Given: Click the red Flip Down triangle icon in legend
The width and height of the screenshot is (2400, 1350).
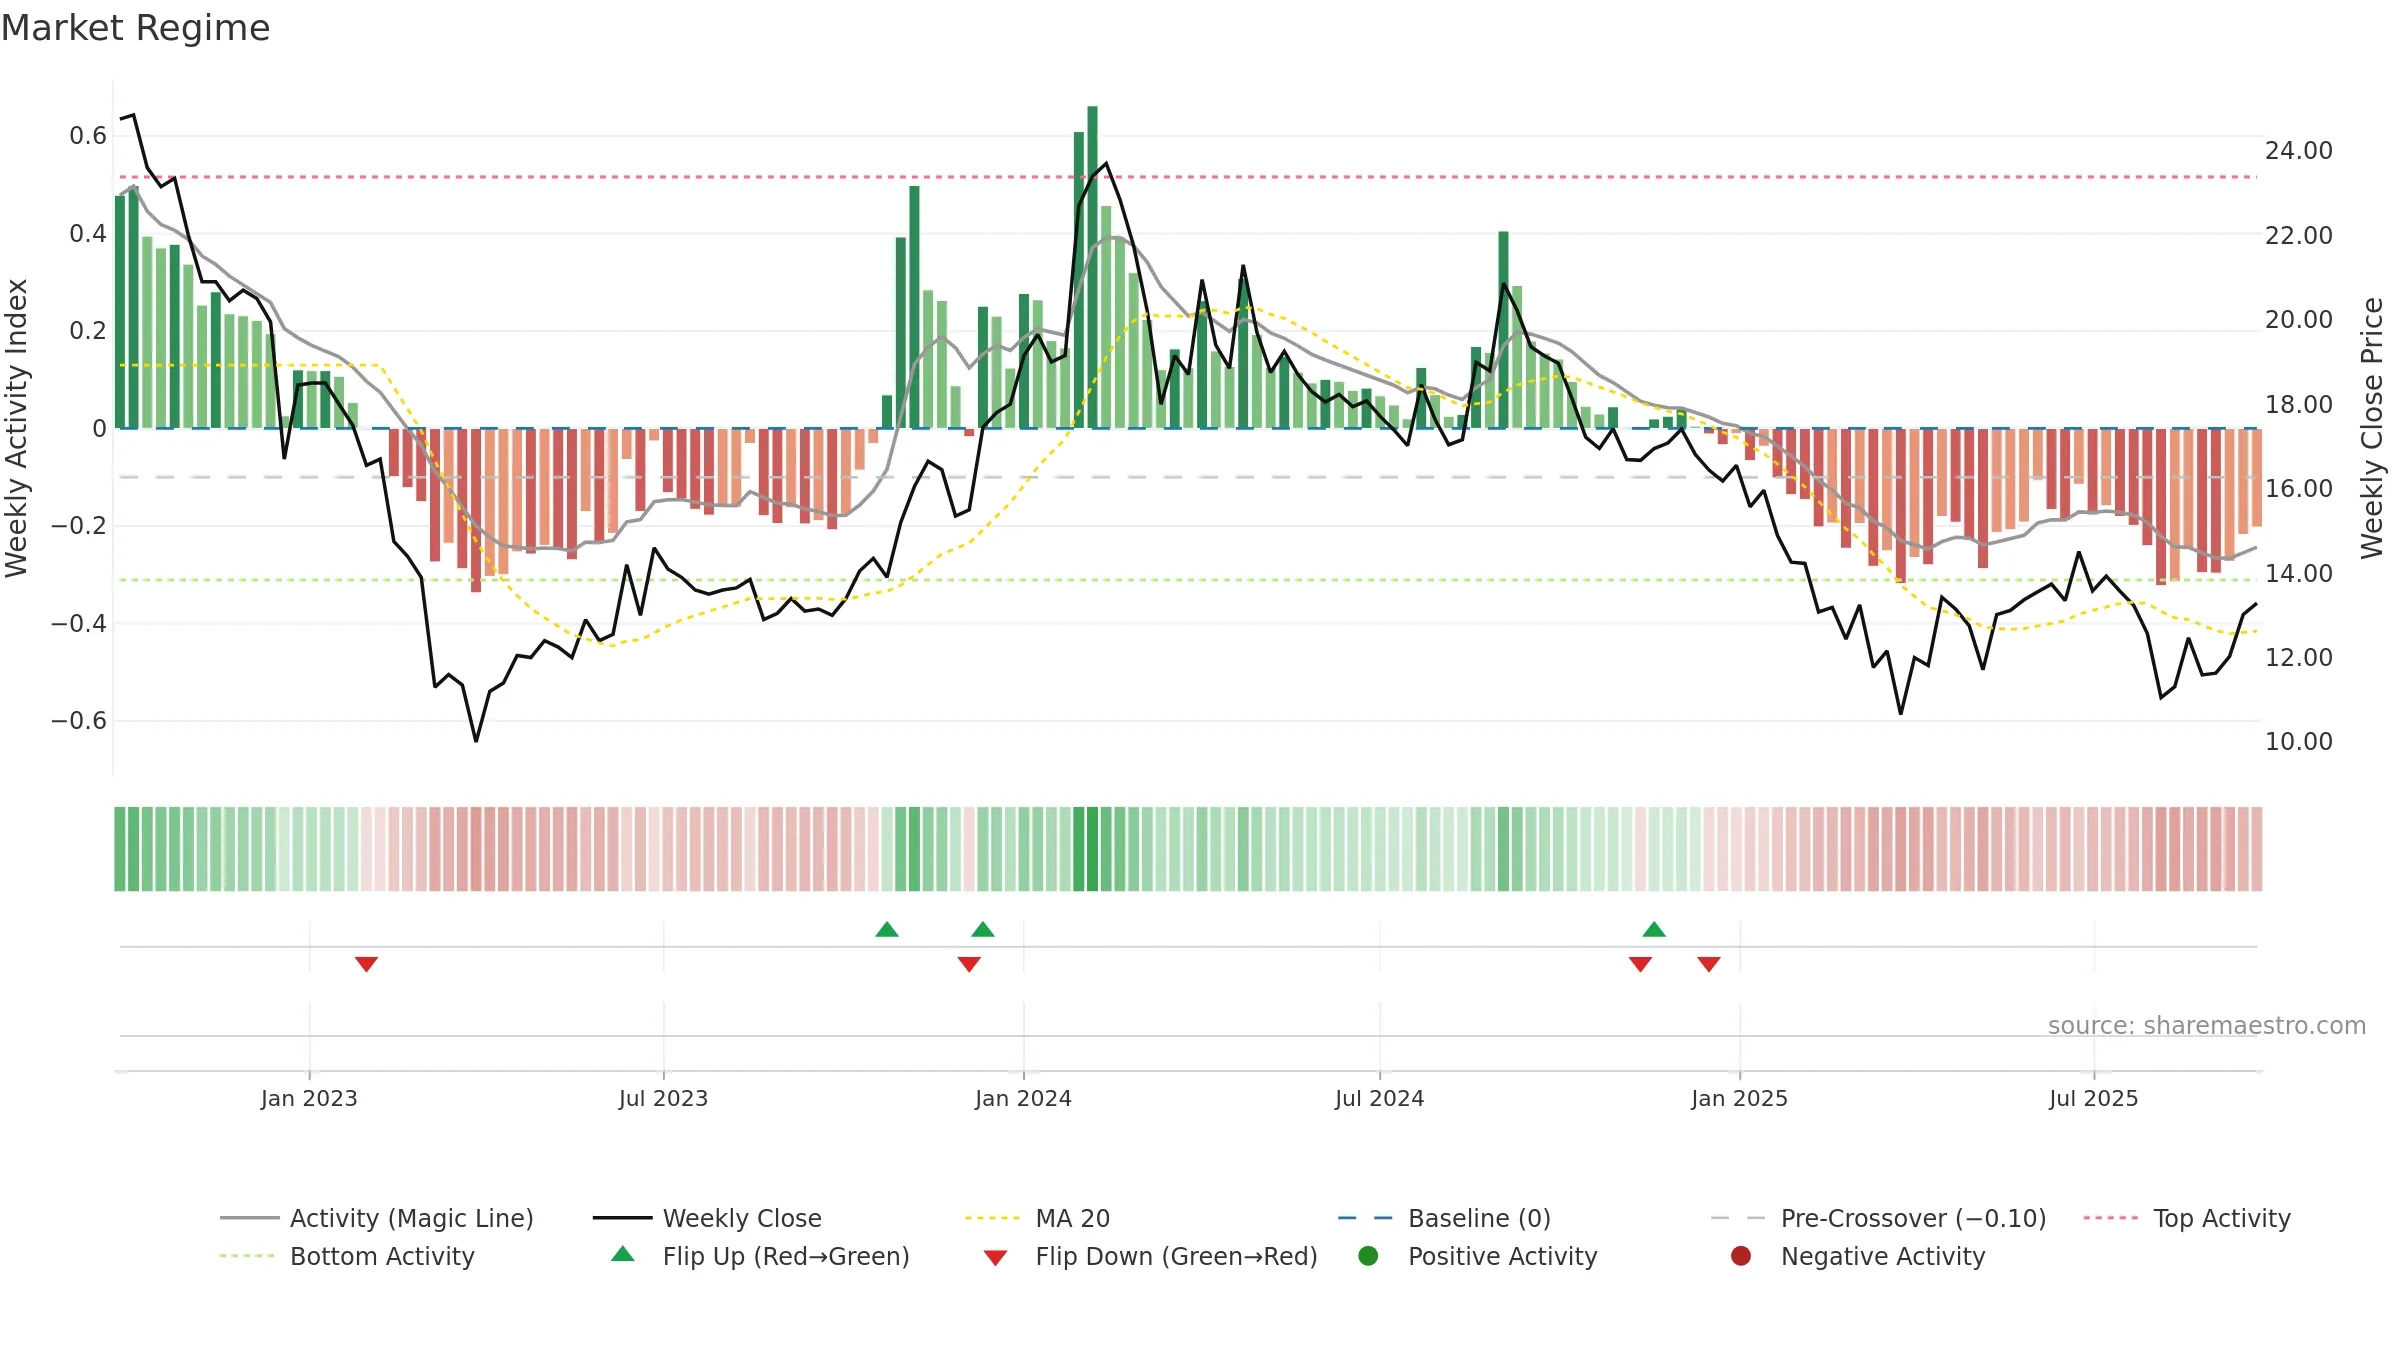Looking at the screenshot, I should [995, 1258].
